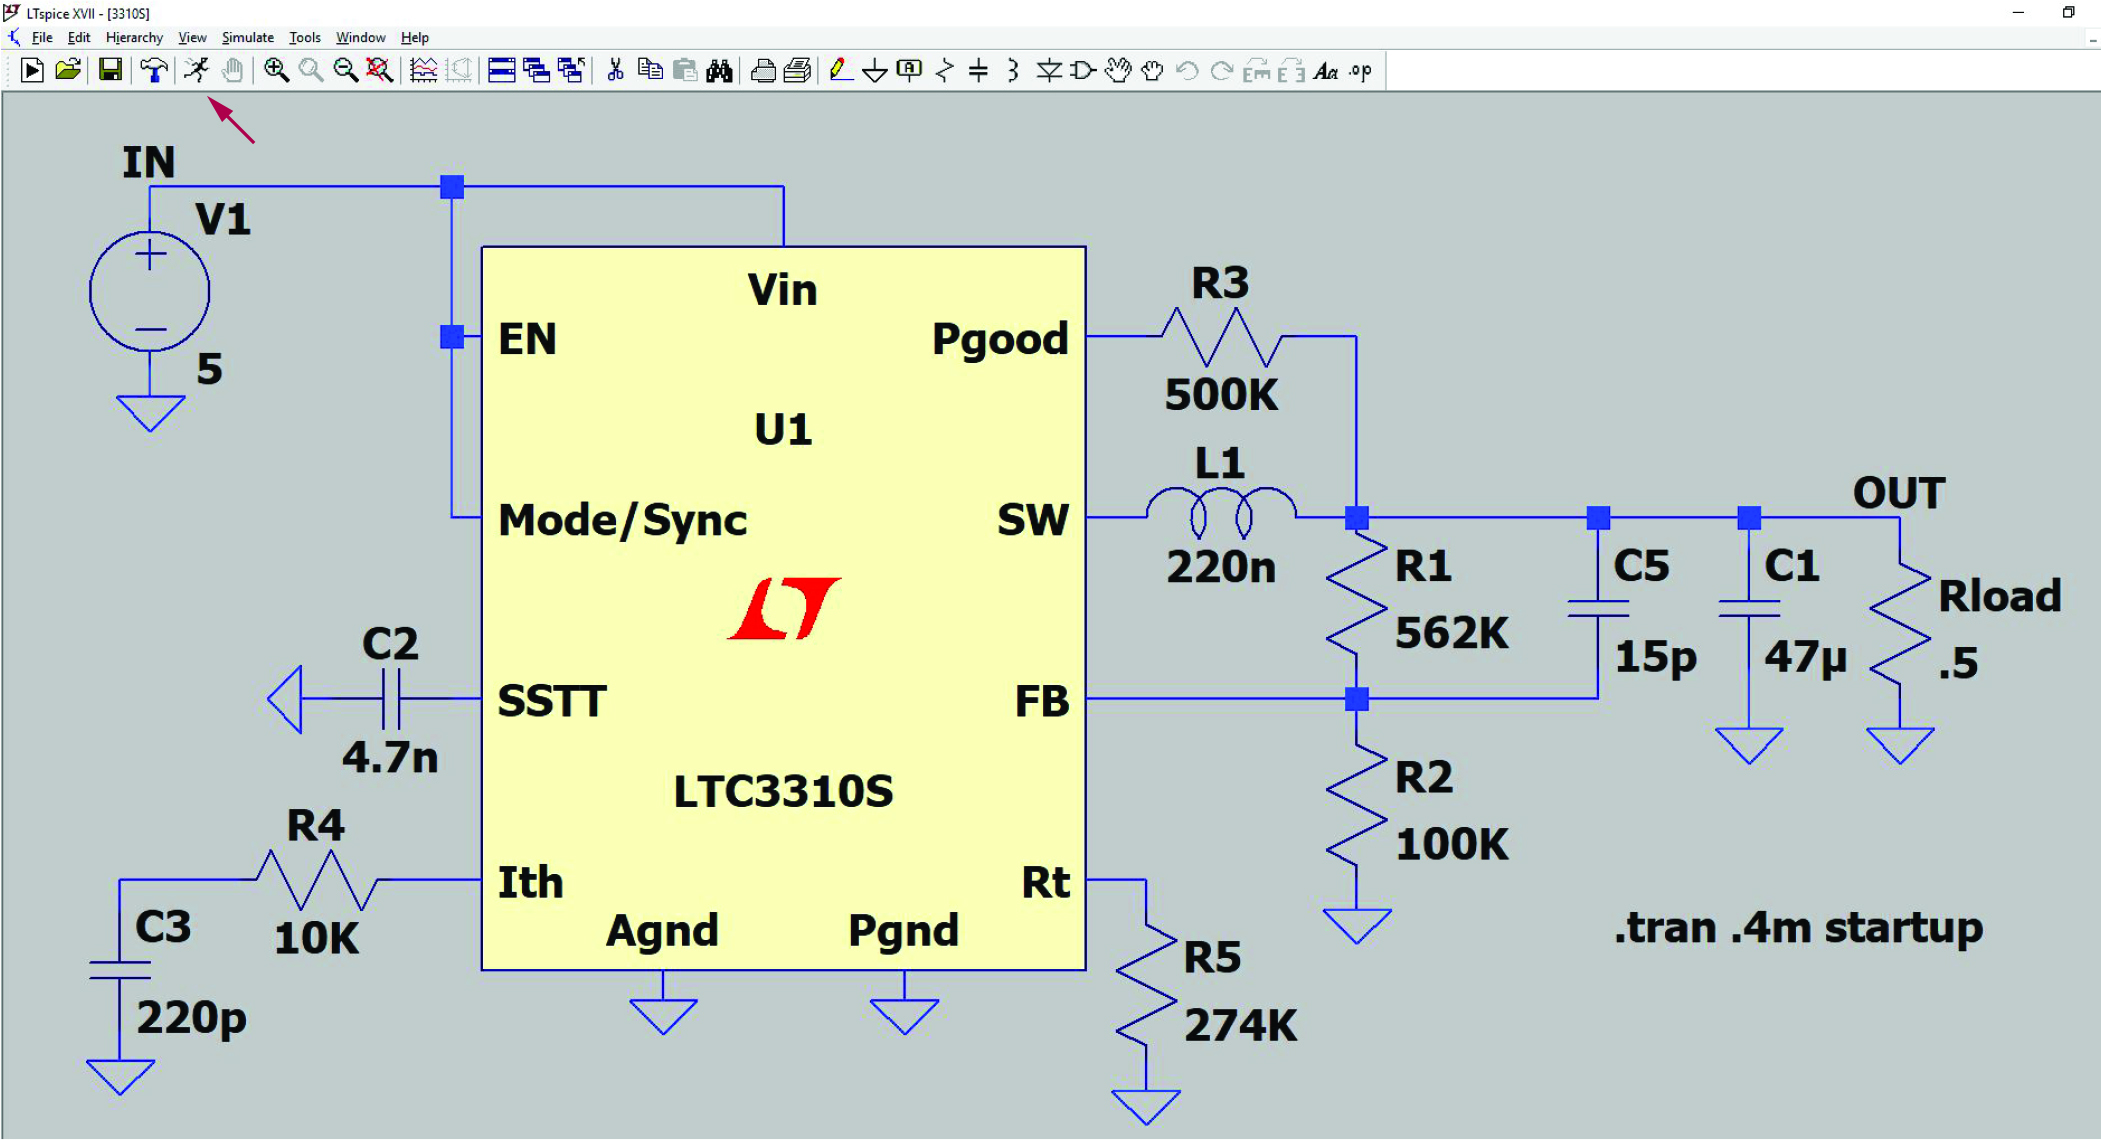Screen dimensions: 2101x1140
Task: Click the C2 value 4.7n
Action: (x=390, y=756)
